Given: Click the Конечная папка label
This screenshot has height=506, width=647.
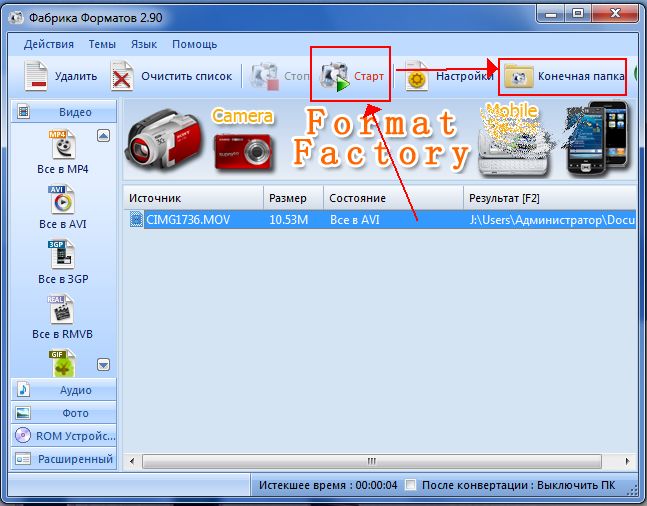Looking at the screenshot, I should (581, 76).
